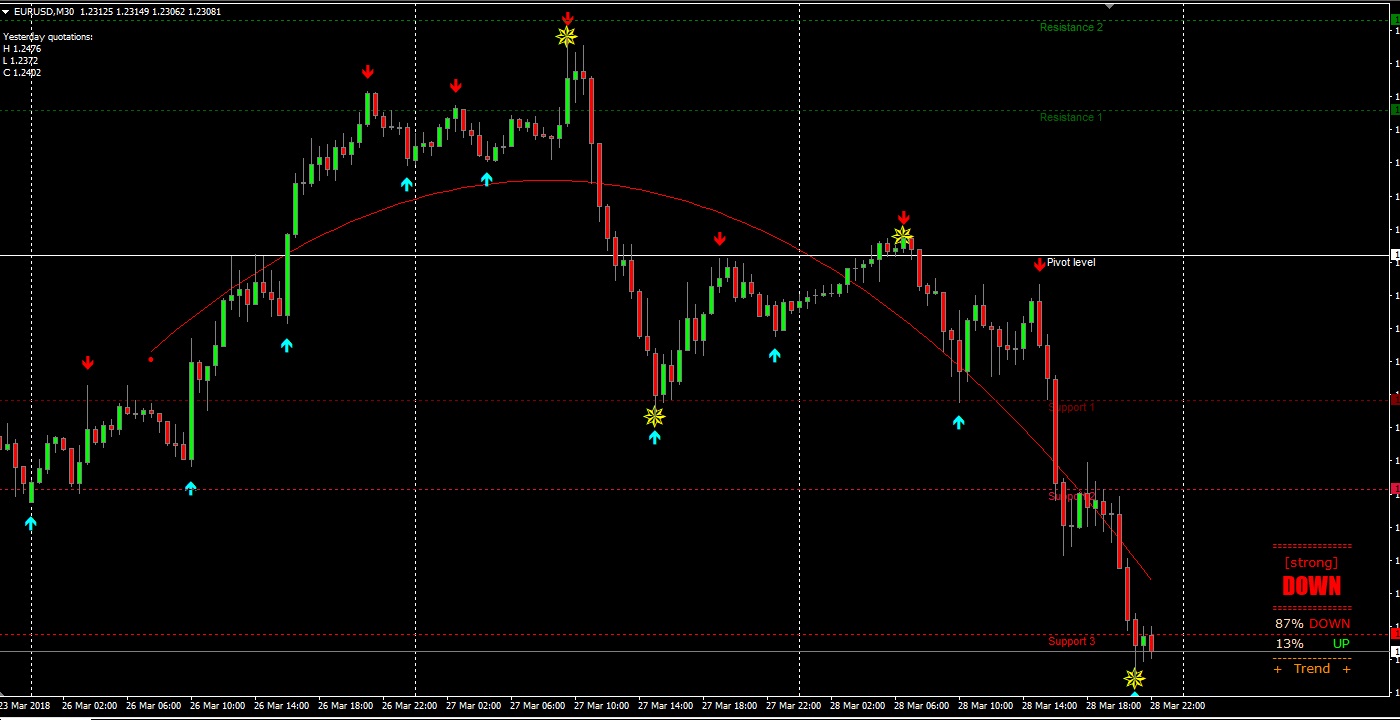Select the green UP label beside 13%
This screenshot has width=1400, height=720.
tap(1341, 644)
